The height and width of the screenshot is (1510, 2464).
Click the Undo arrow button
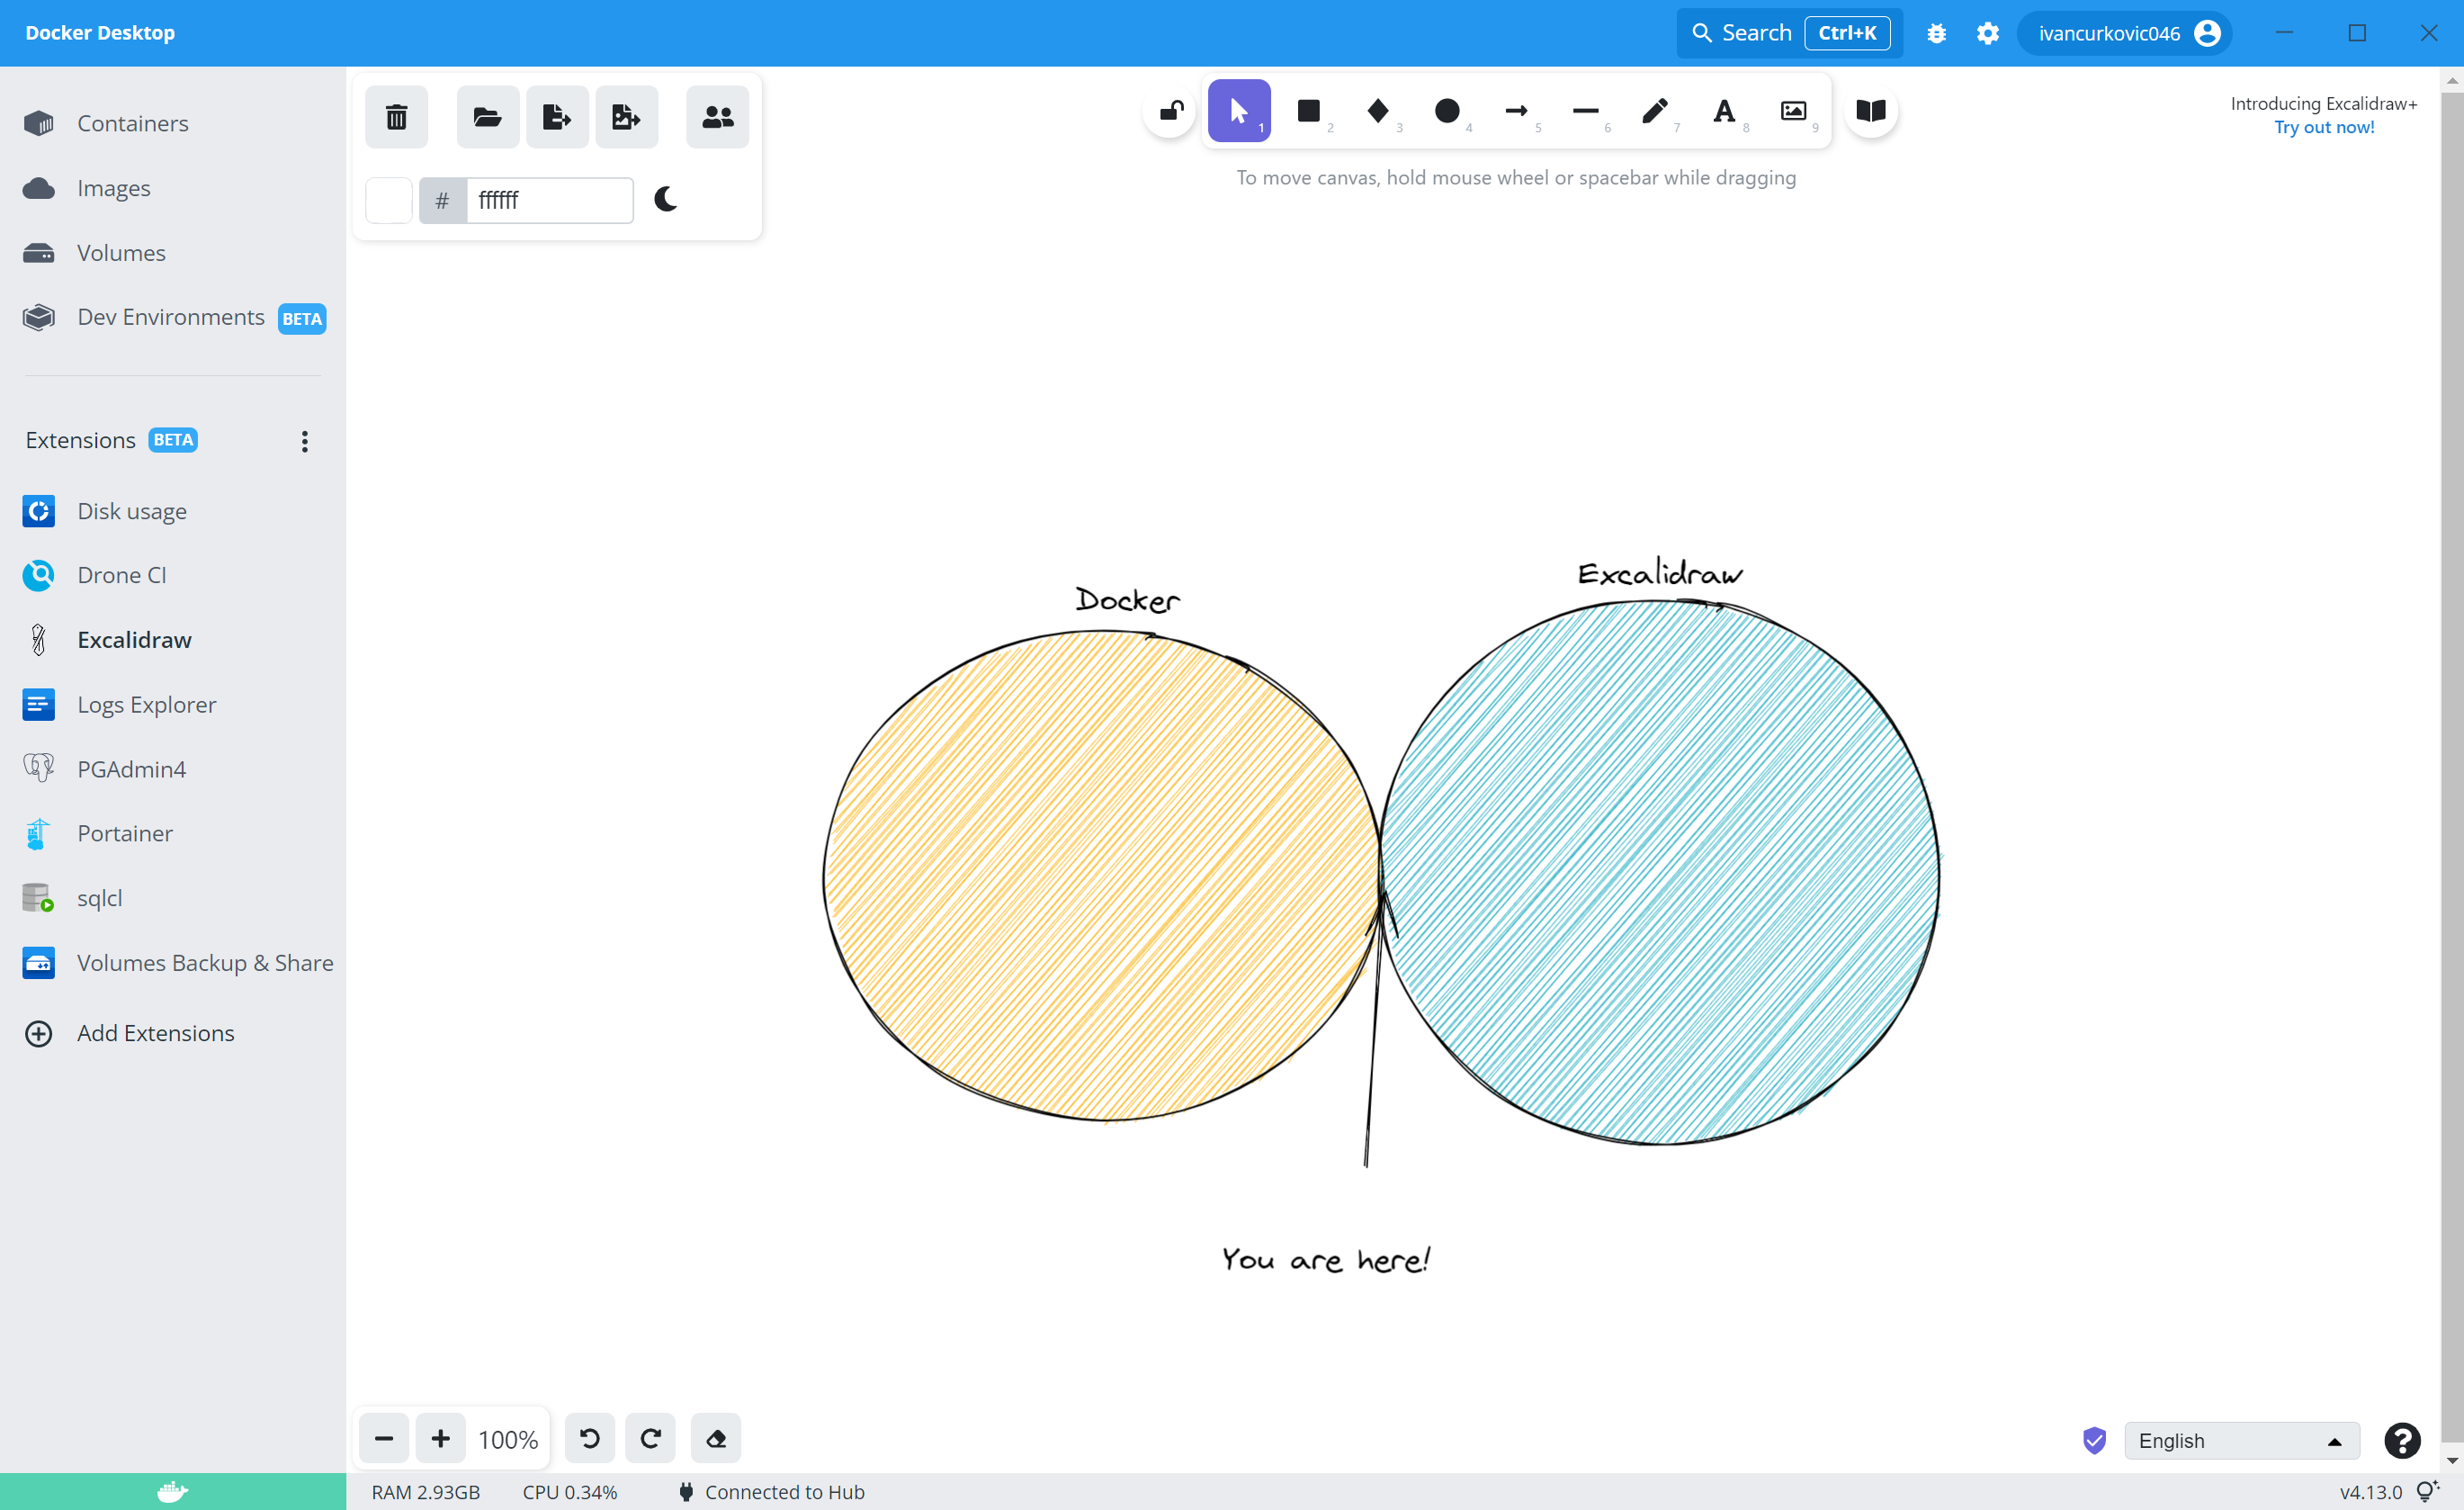[x=590, y=1439]
